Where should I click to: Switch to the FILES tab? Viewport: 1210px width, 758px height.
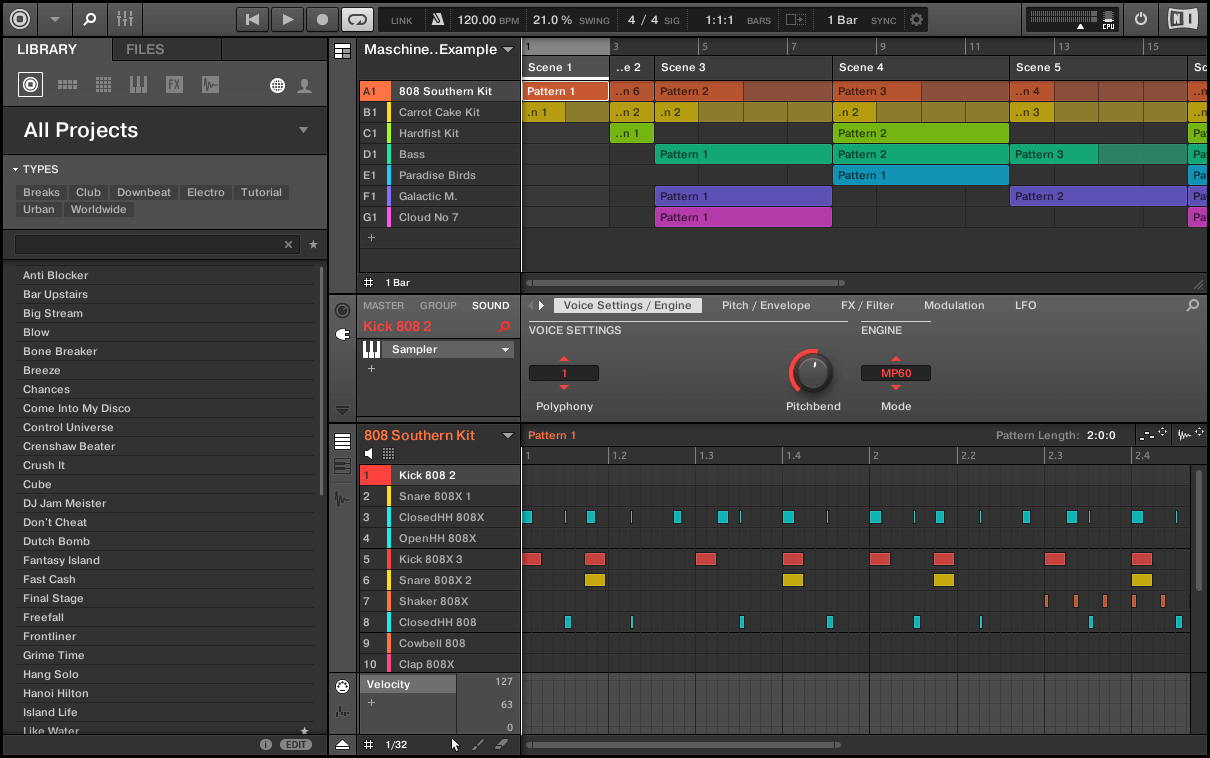[145, 49]
